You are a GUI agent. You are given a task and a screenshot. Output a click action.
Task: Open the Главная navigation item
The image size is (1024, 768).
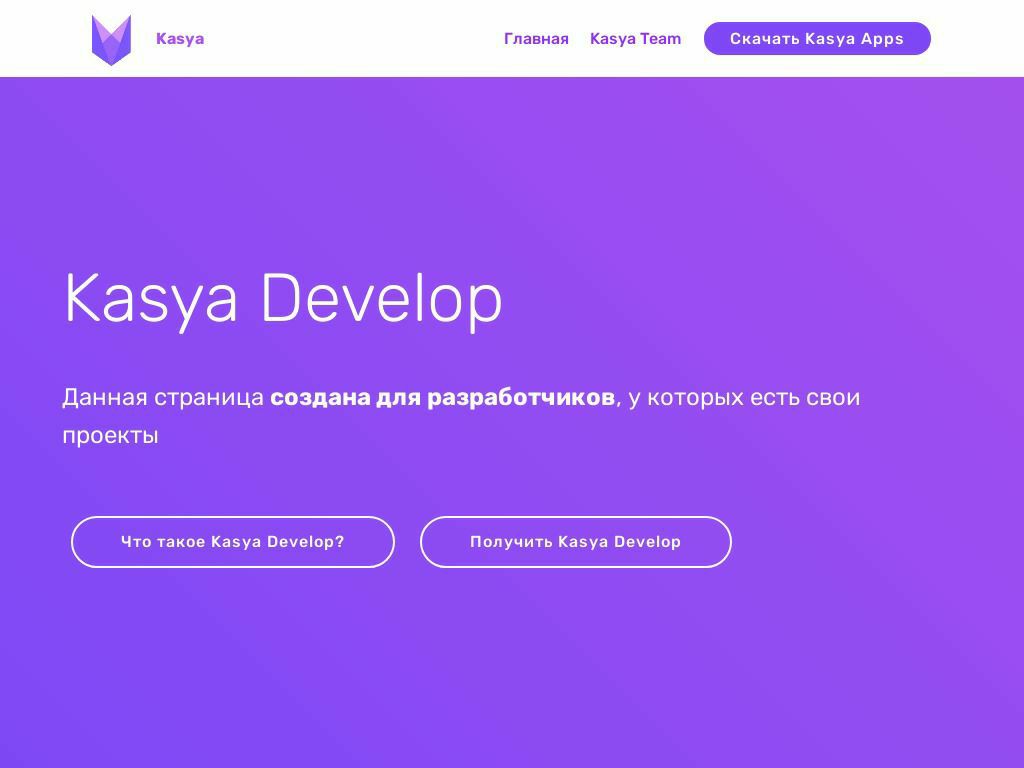(536, 39)
